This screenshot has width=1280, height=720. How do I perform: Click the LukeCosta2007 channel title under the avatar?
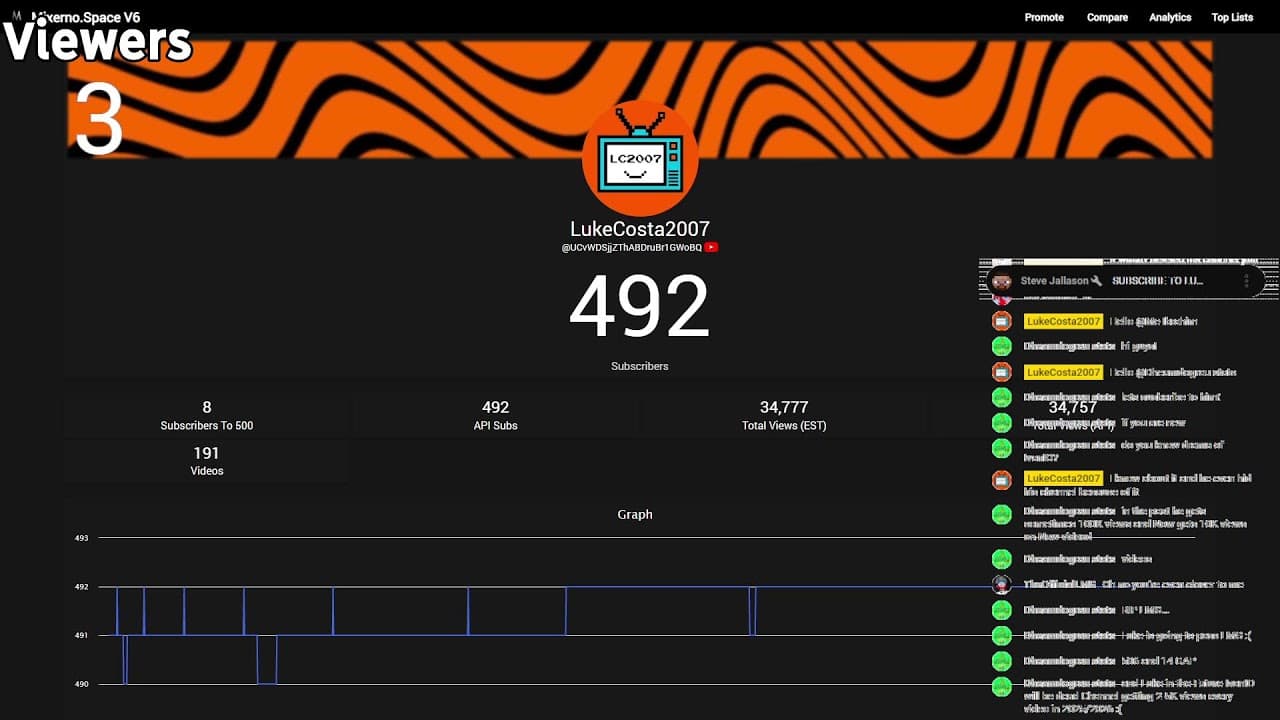pos(640,229)
